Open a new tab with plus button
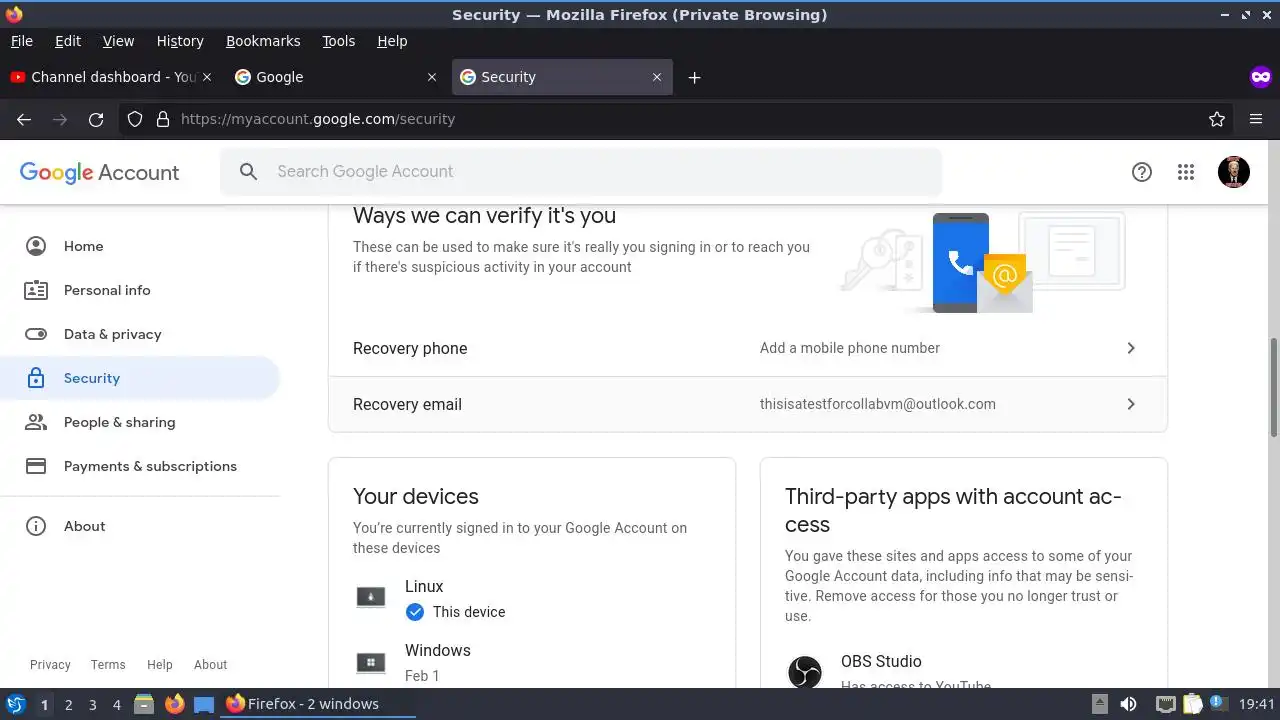1280x720 pixels. [x=694, y=77]
